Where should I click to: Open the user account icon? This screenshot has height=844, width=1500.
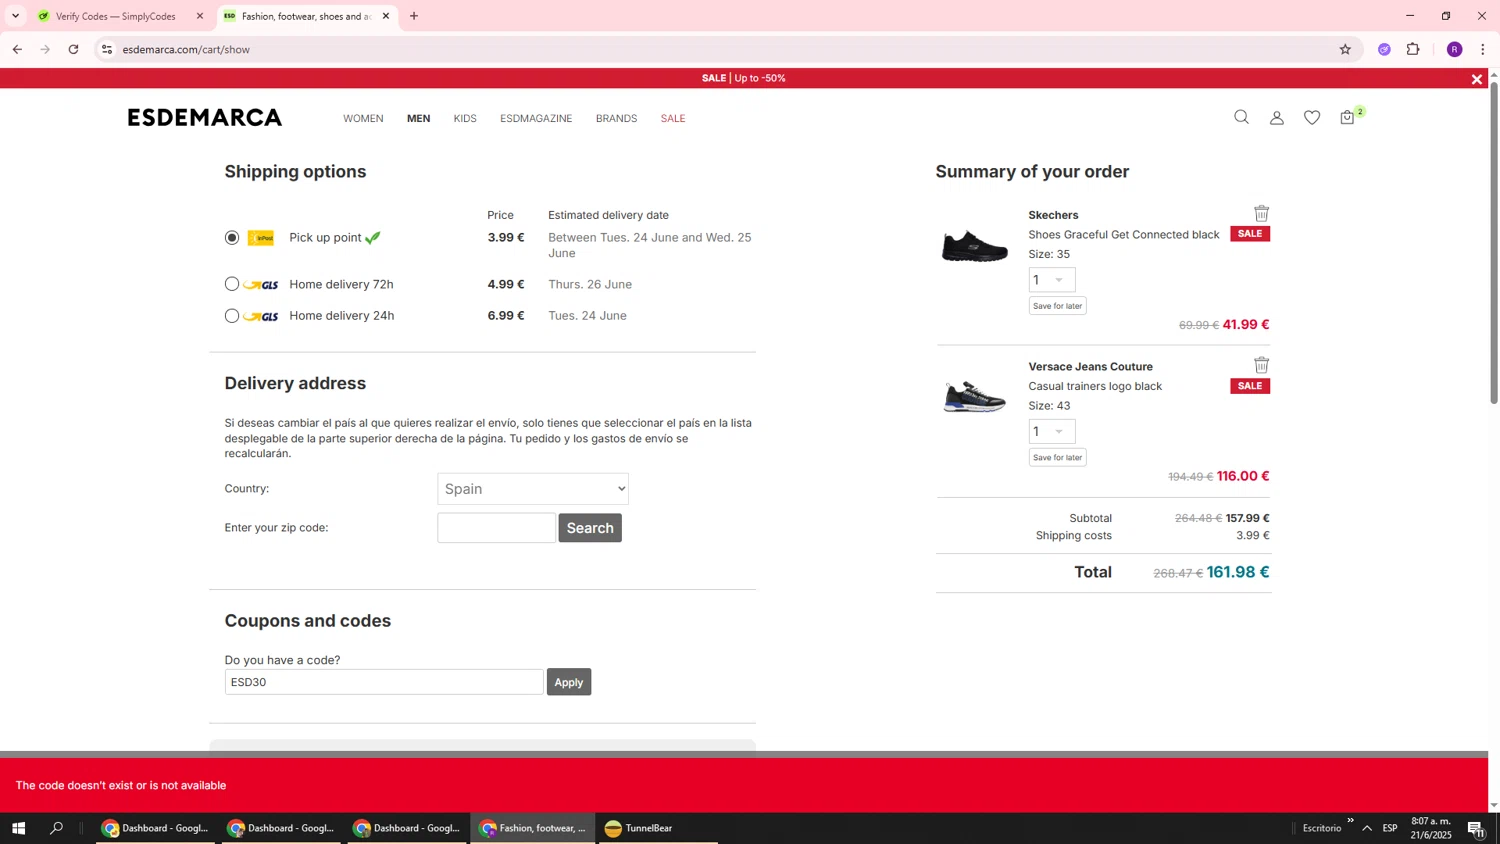[1277, 118]
